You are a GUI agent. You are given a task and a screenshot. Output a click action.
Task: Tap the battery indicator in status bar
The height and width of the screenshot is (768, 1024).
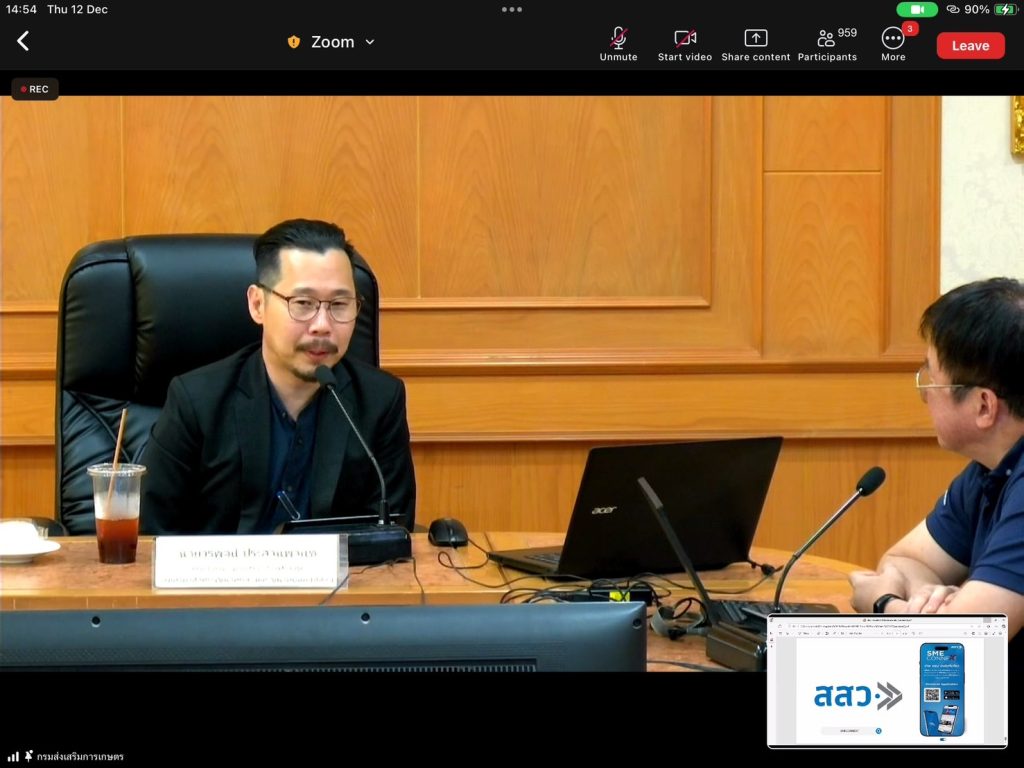[x=1005, y=9]
